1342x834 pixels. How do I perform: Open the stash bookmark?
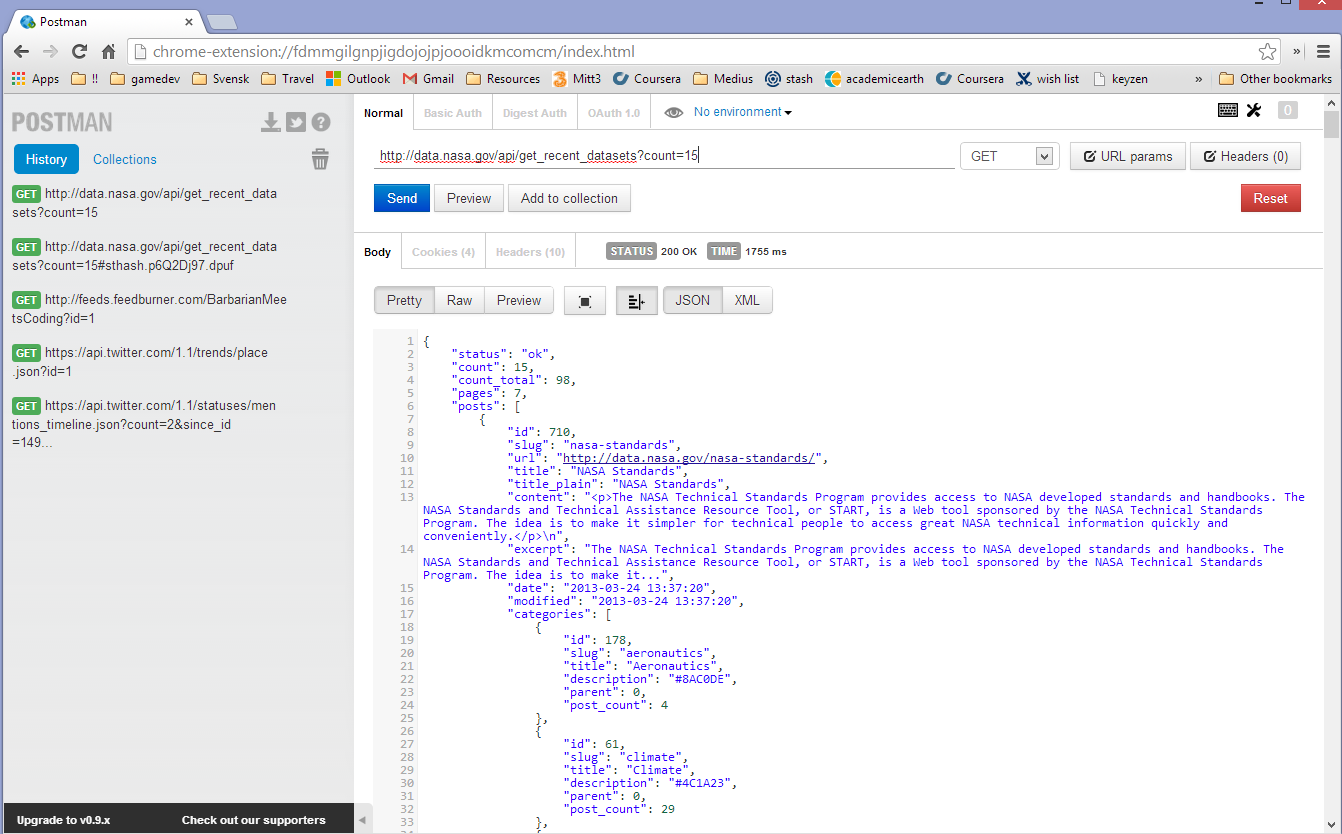click(x=789, y=79)
